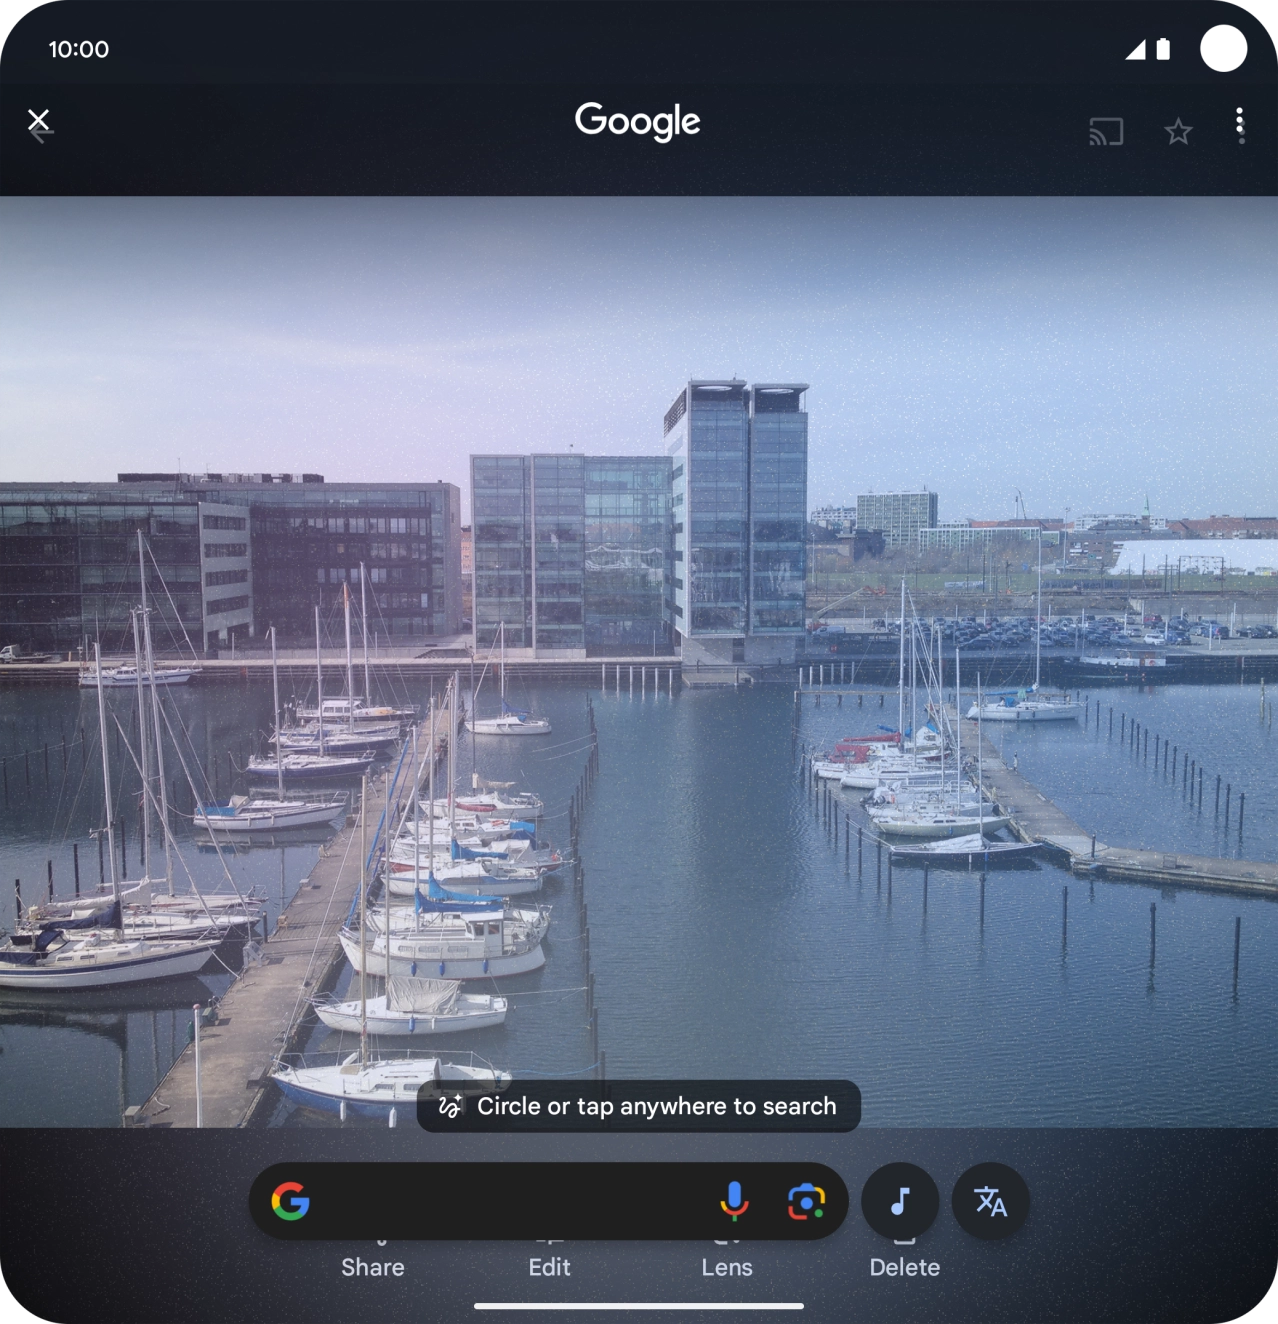Choose the Edit action
Image resolution: width=1278 pixels, height=1324 pixels.
549,1267
